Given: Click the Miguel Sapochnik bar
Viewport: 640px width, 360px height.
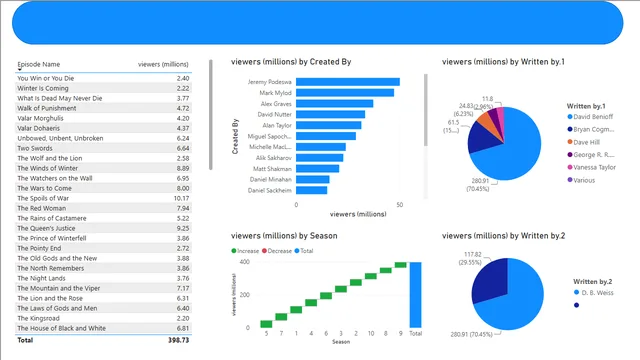Looking at the screenshot, I should click(326, 136).
